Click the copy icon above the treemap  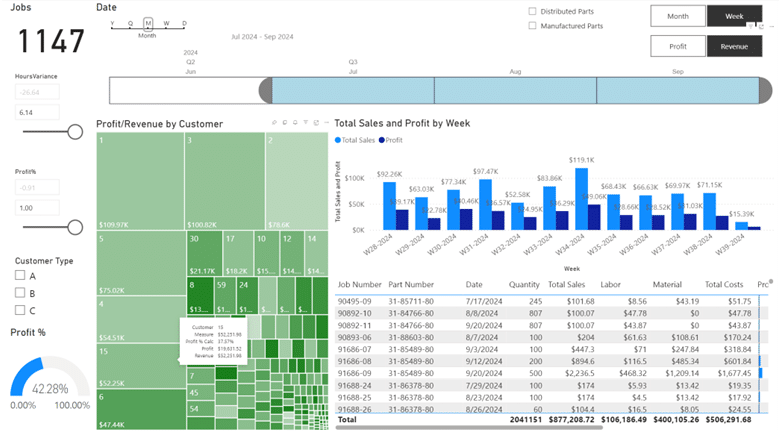click(x=285, y=122)
